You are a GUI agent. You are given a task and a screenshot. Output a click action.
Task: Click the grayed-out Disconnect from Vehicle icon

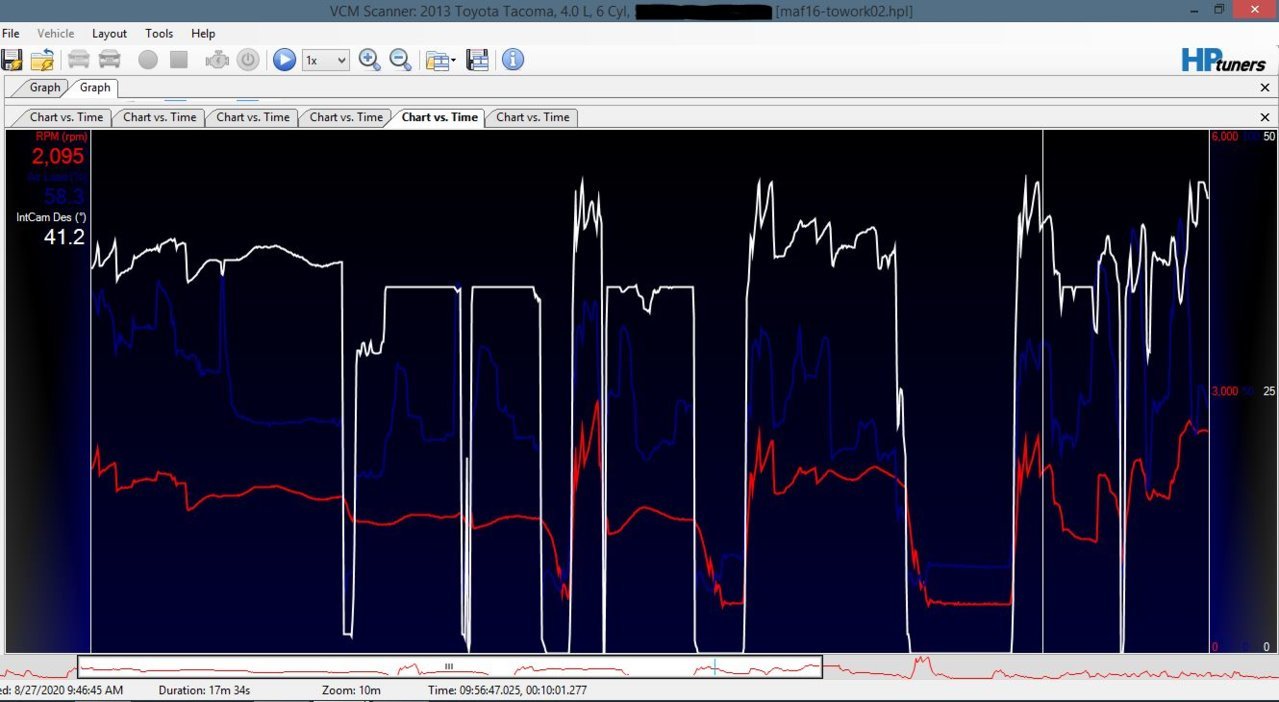coord(109,60)
